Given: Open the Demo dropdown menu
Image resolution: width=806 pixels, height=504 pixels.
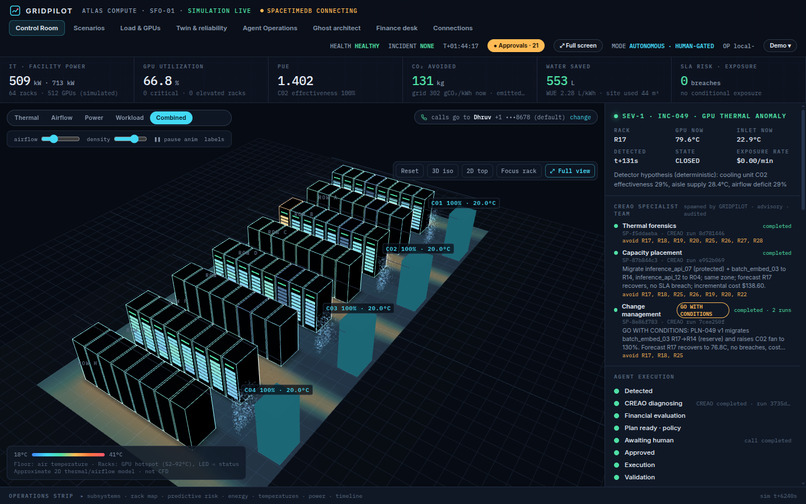Looking at the screenshot, I should click(780, 46).
